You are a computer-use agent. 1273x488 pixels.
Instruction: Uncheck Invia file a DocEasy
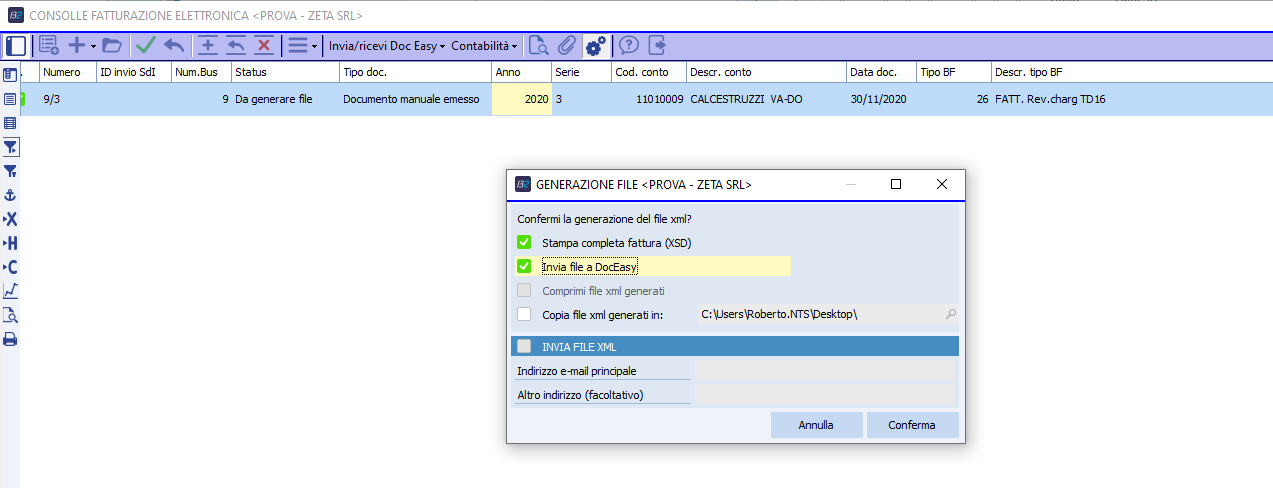click(x=524, y=267)
